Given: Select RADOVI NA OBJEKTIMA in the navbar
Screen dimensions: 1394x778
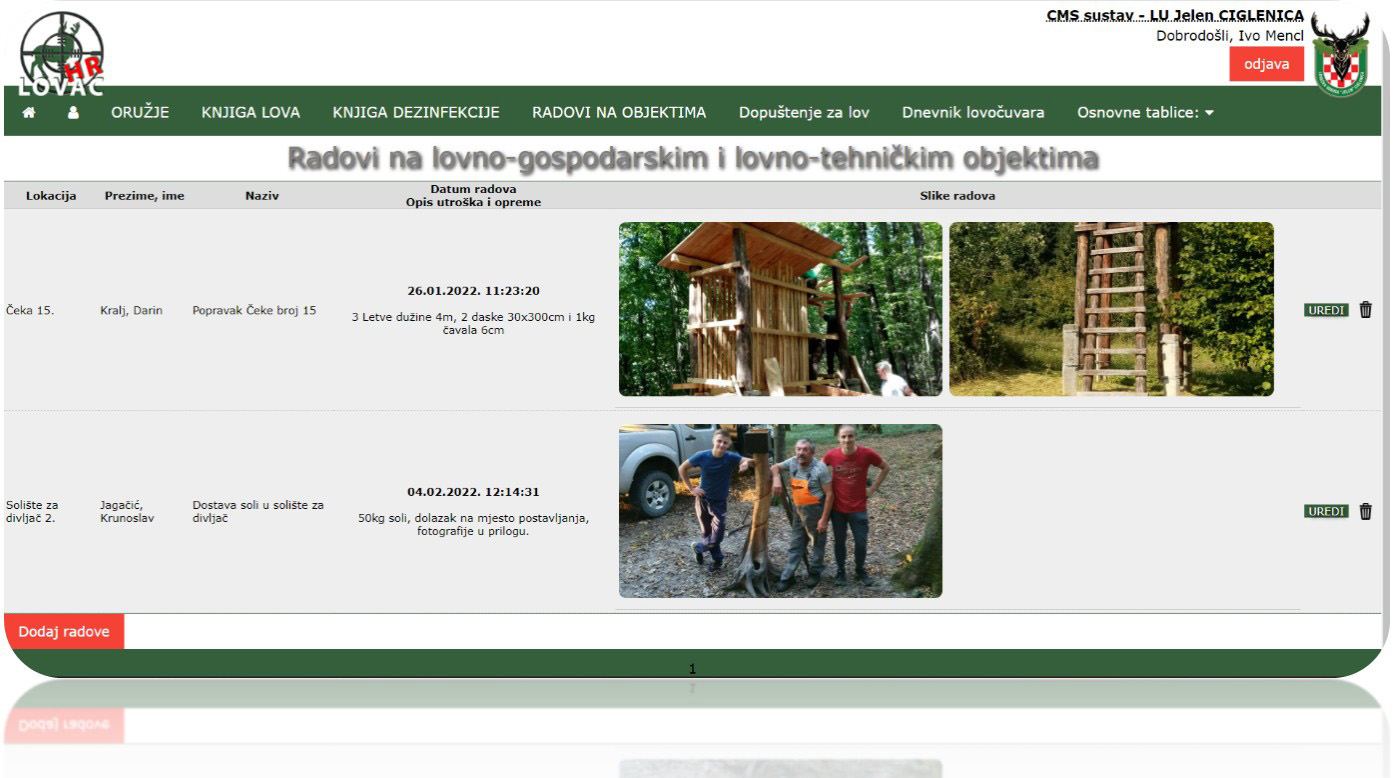Looking at the screenshot, I should tap(618, 112).
